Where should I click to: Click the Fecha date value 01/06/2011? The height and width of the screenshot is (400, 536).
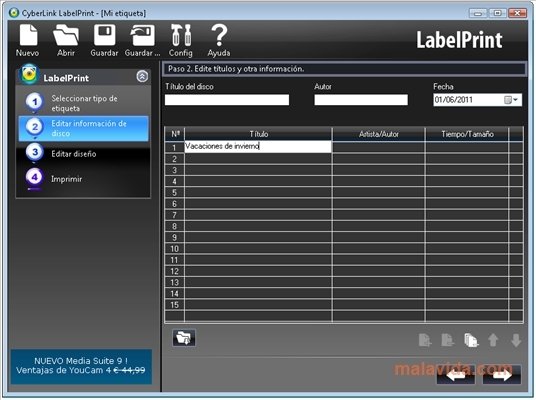point(454,100)
